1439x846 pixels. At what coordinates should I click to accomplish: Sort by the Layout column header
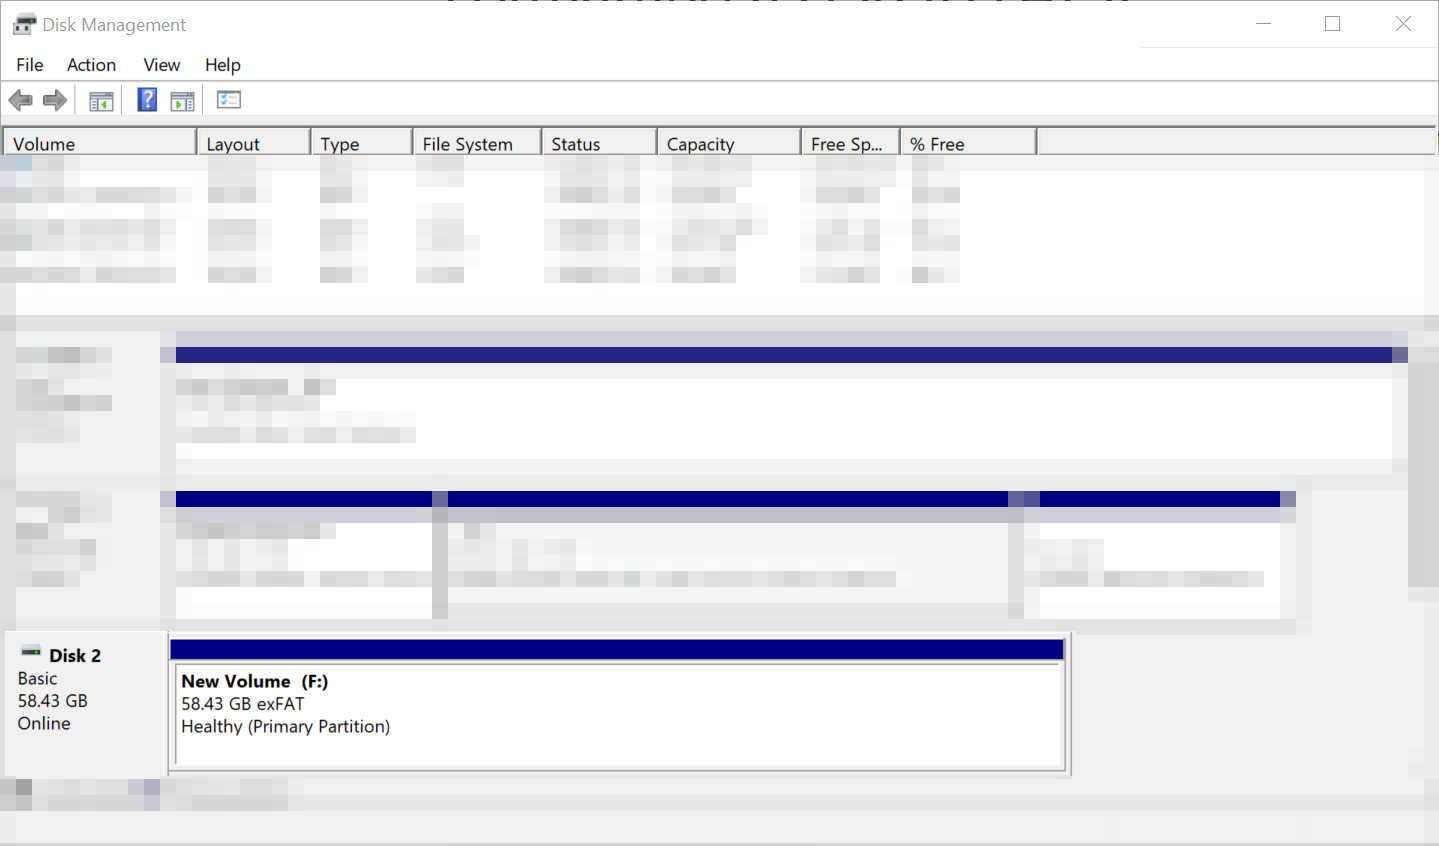pyautogui.click(x=254, y=143)
